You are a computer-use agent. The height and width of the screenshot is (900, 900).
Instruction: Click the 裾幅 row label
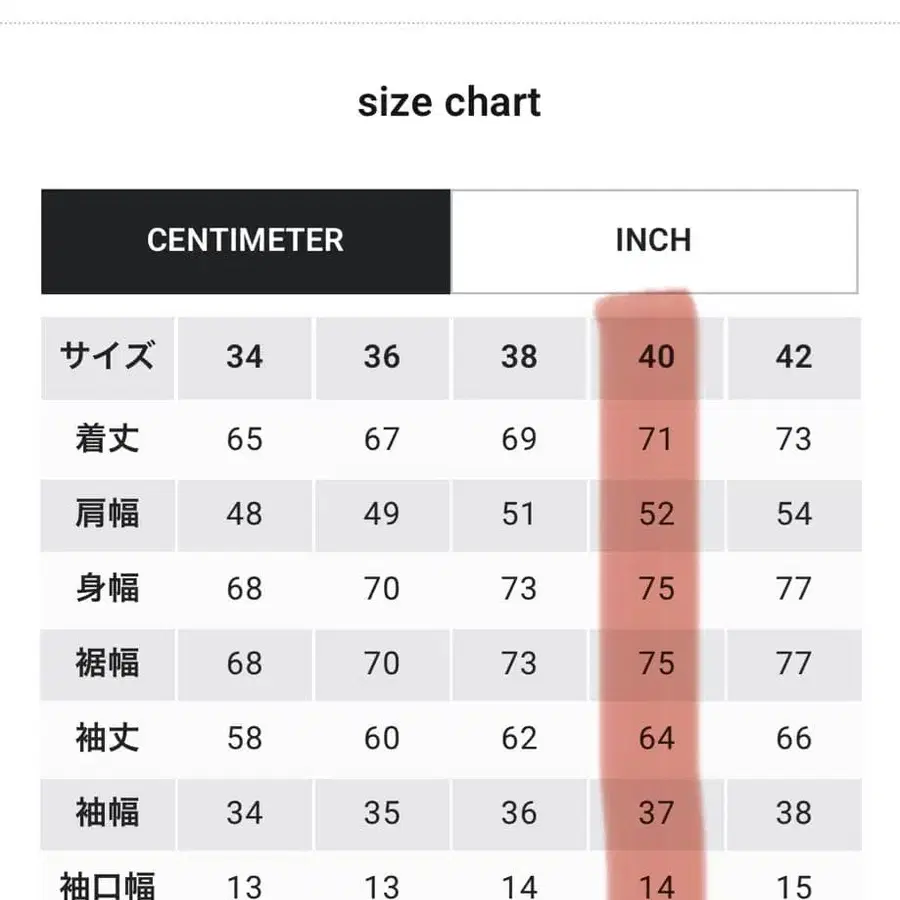coord(107,663)
